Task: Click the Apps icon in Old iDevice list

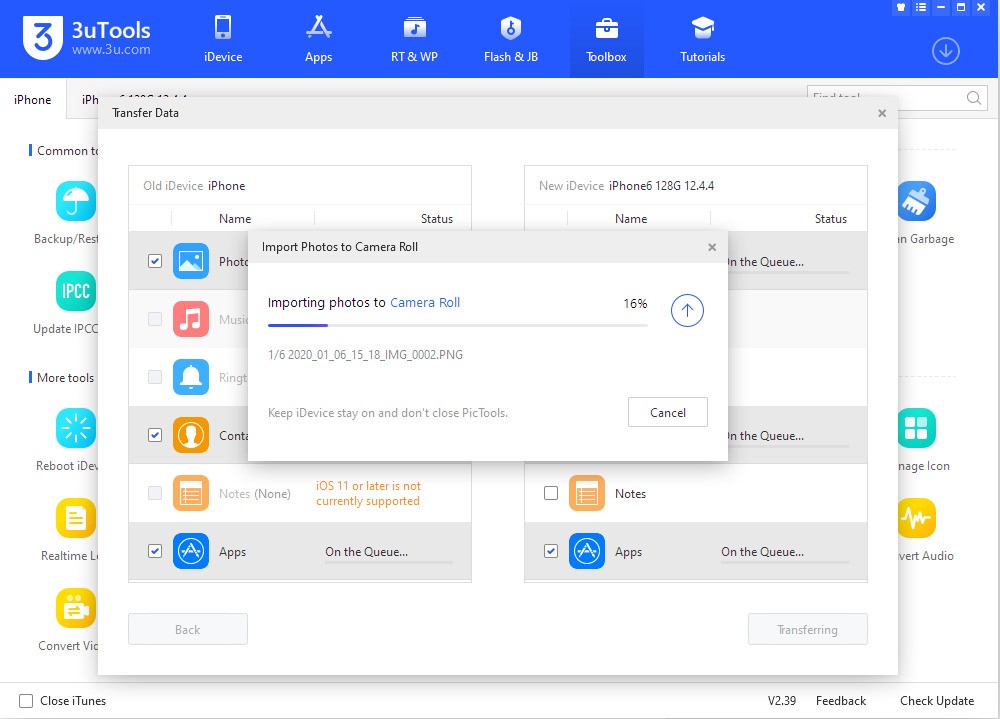Action: 191,551
